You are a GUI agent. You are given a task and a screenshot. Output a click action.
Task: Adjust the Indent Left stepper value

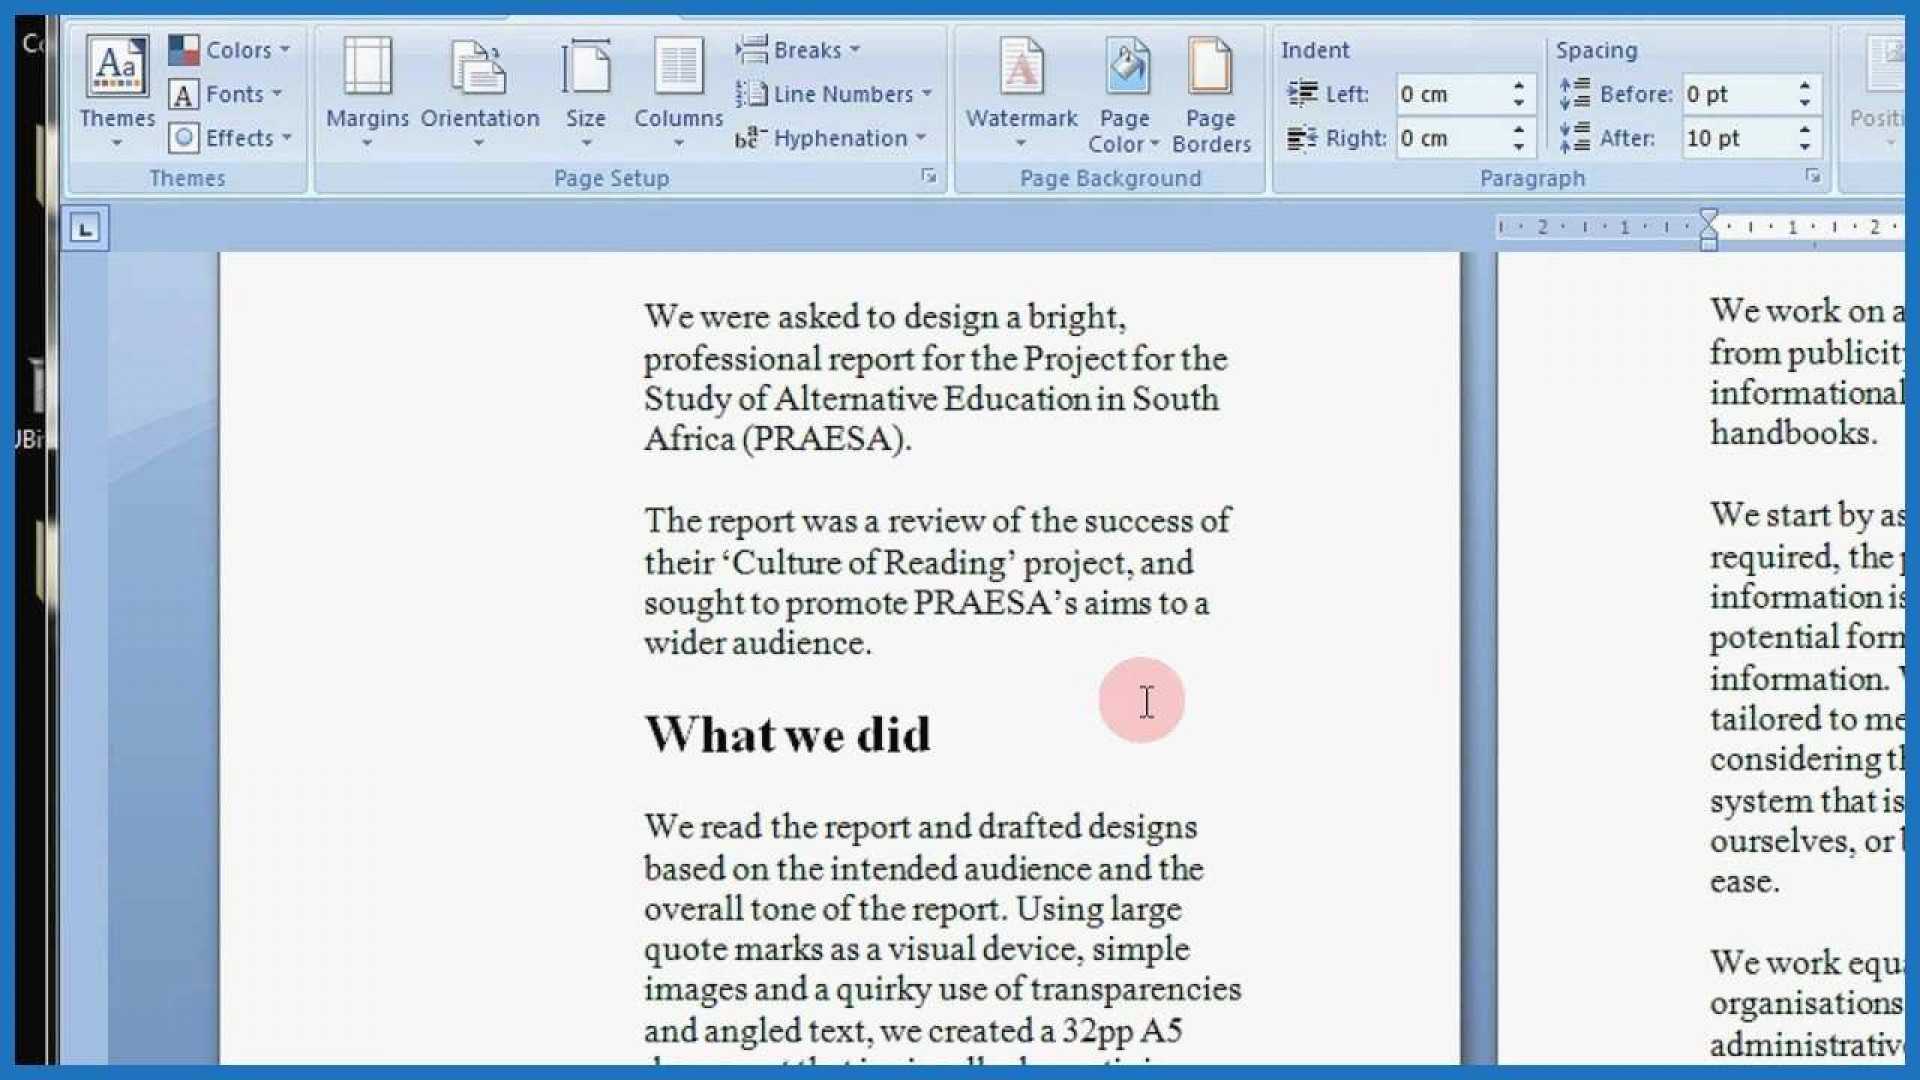pyautogui.click(x=1523, y=90)
